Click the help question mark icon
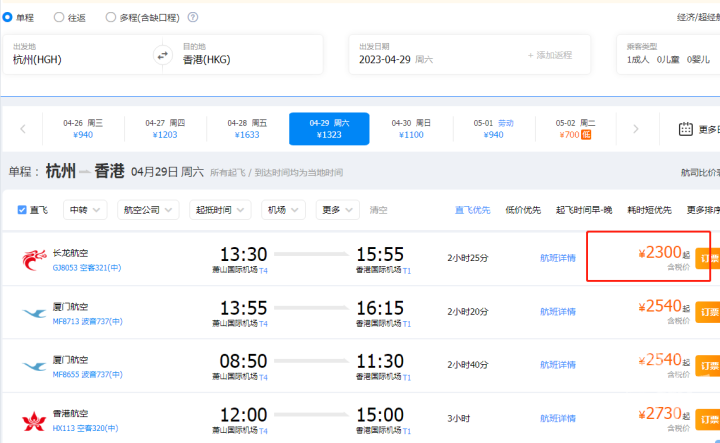720x443 pixels. 192,17
